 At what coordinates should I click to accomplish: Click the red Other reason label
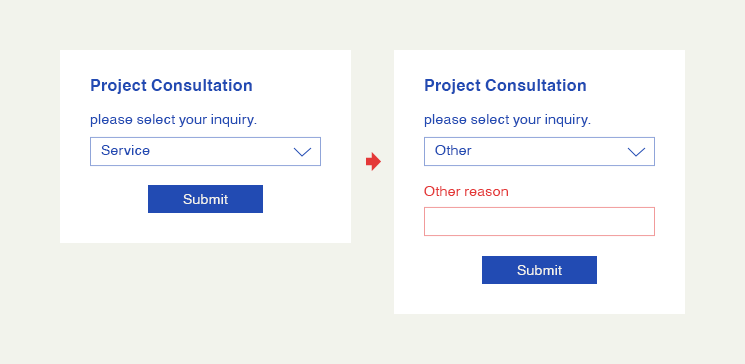tap(466, 192)
